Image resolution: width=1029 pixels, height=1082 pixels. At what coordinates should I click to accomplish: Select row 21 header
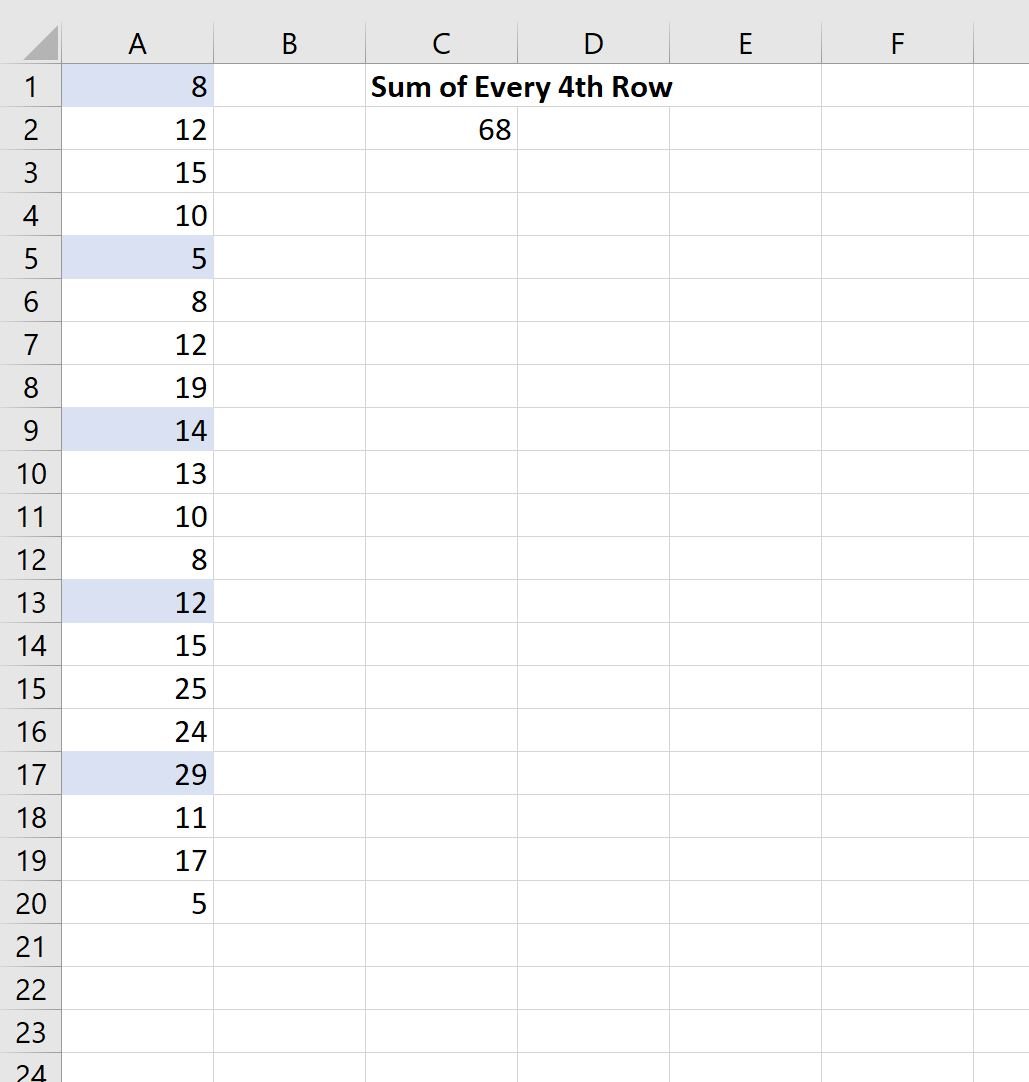click(x=30, y=945)
